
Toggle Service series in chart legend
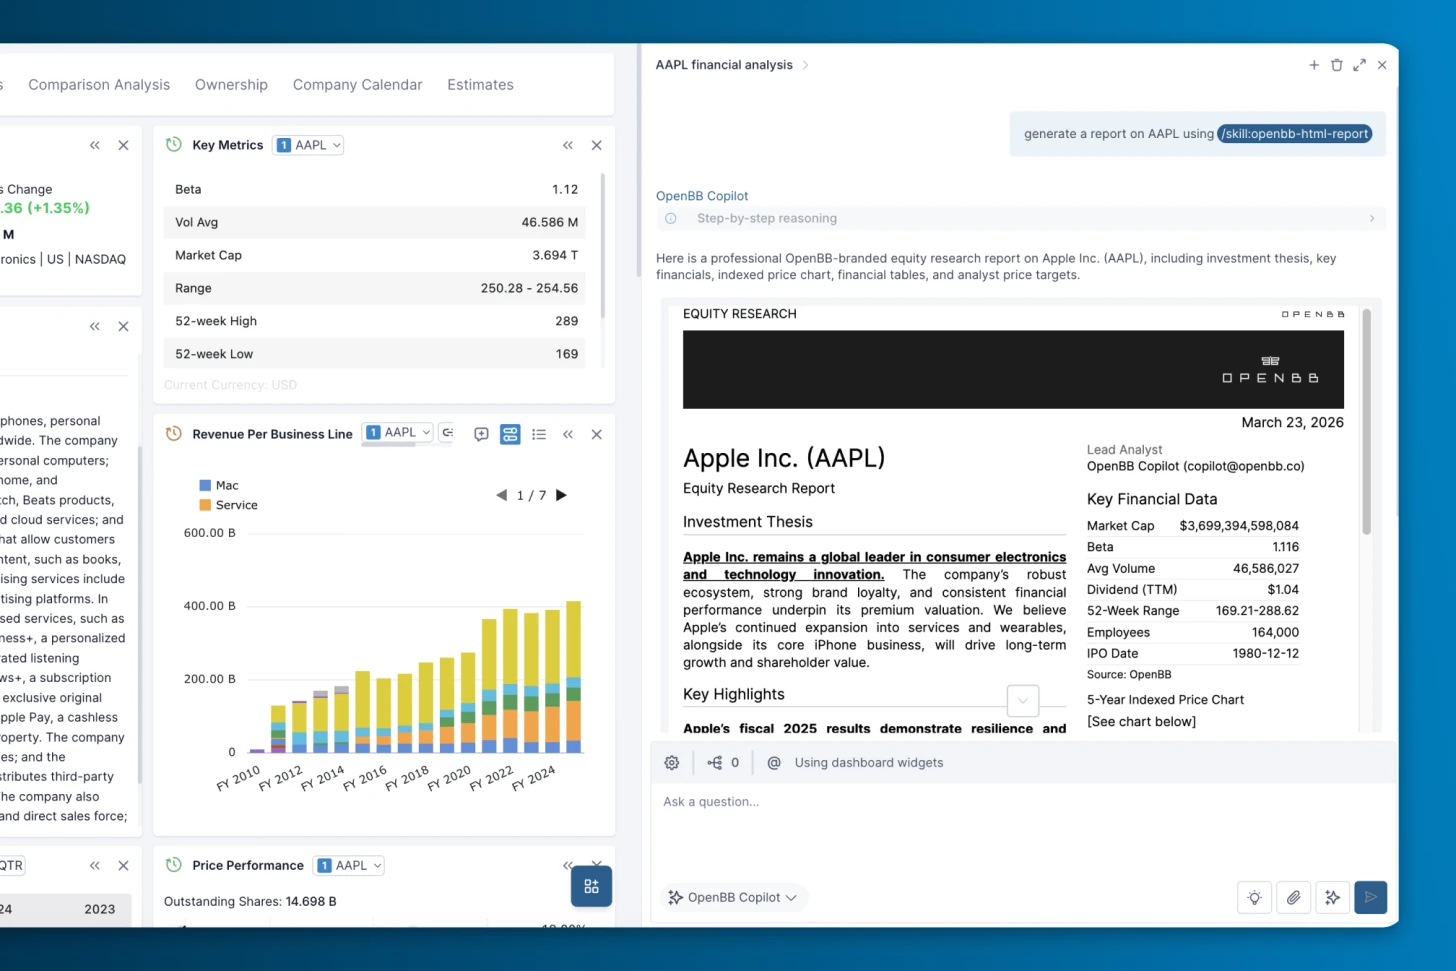(228, 505)
